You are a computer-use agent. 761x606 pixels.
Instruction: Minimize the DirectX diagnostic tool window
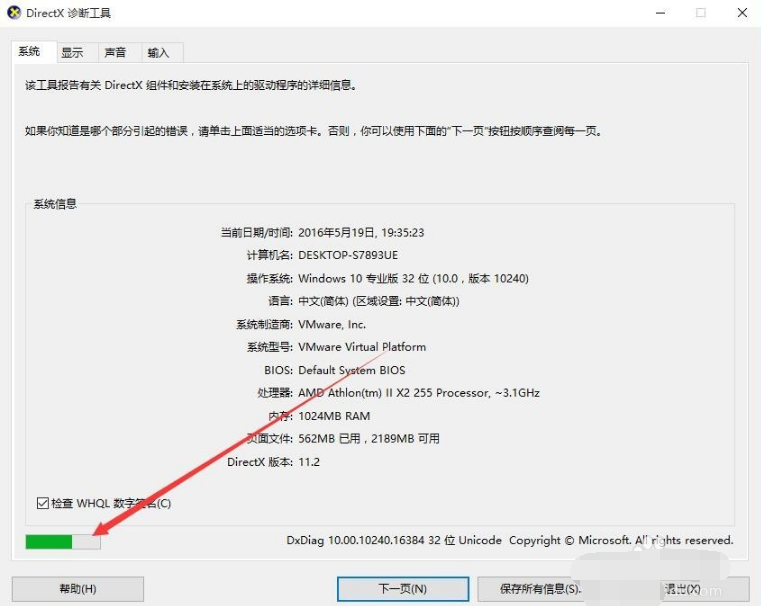point(661,13)
